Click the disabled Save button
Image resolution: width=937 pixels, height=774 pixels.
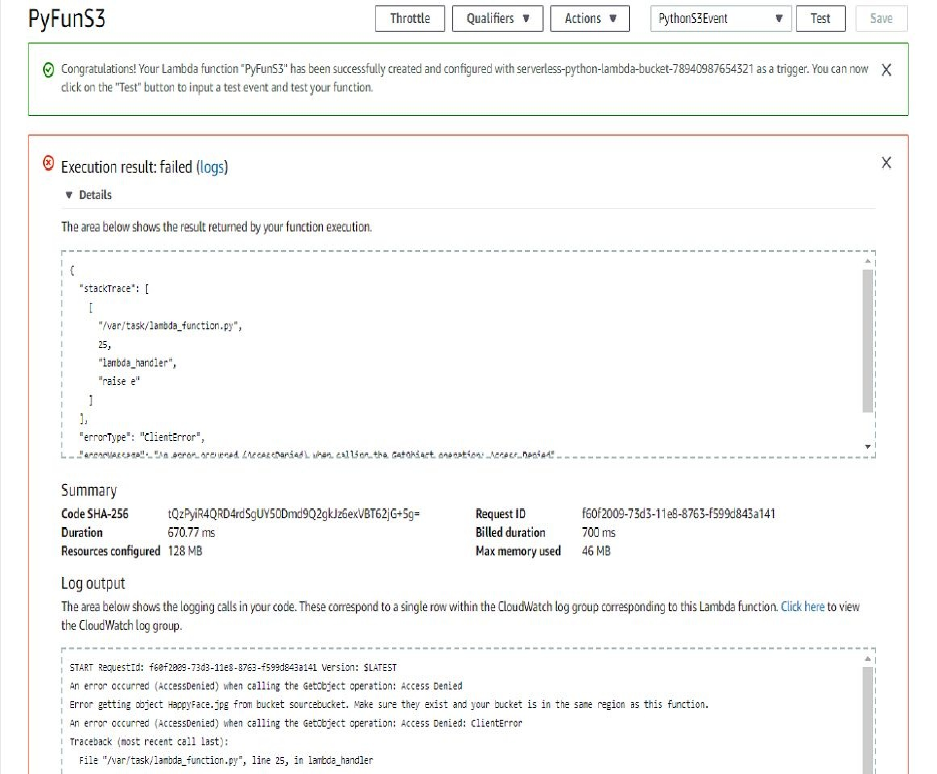tap(881, 19)
